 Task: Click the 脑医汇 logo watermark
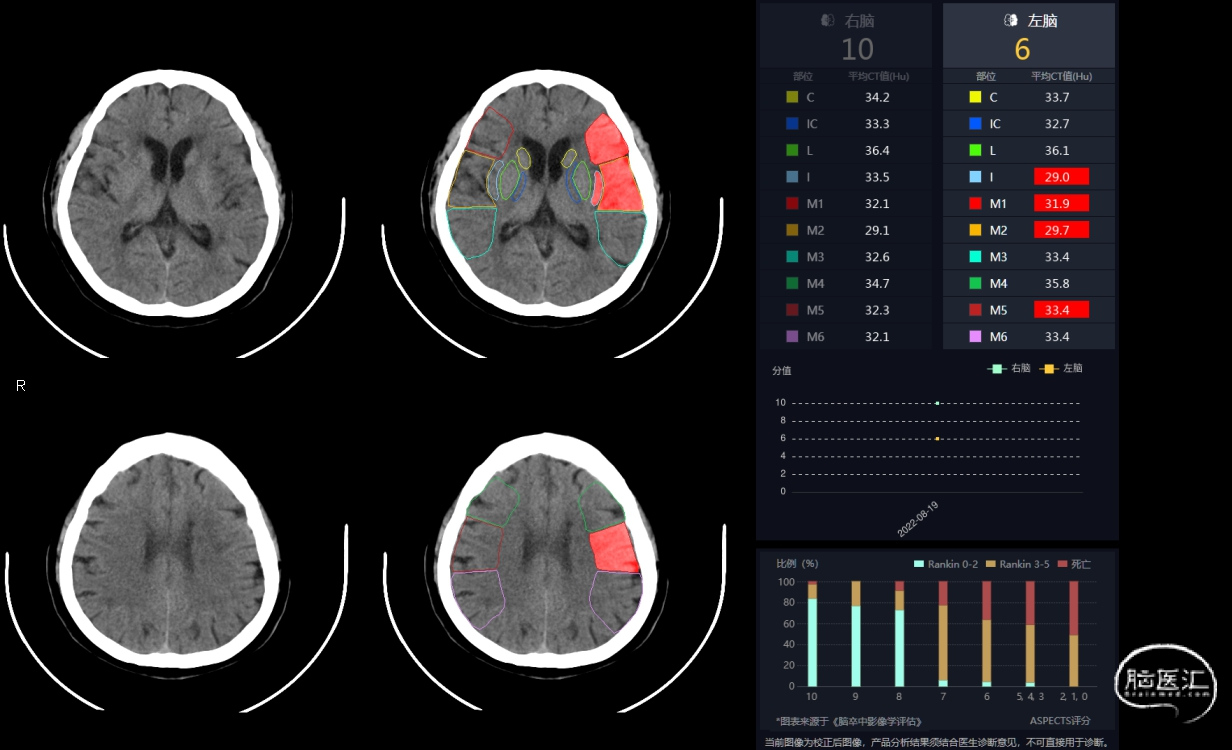pos(1166,683)
